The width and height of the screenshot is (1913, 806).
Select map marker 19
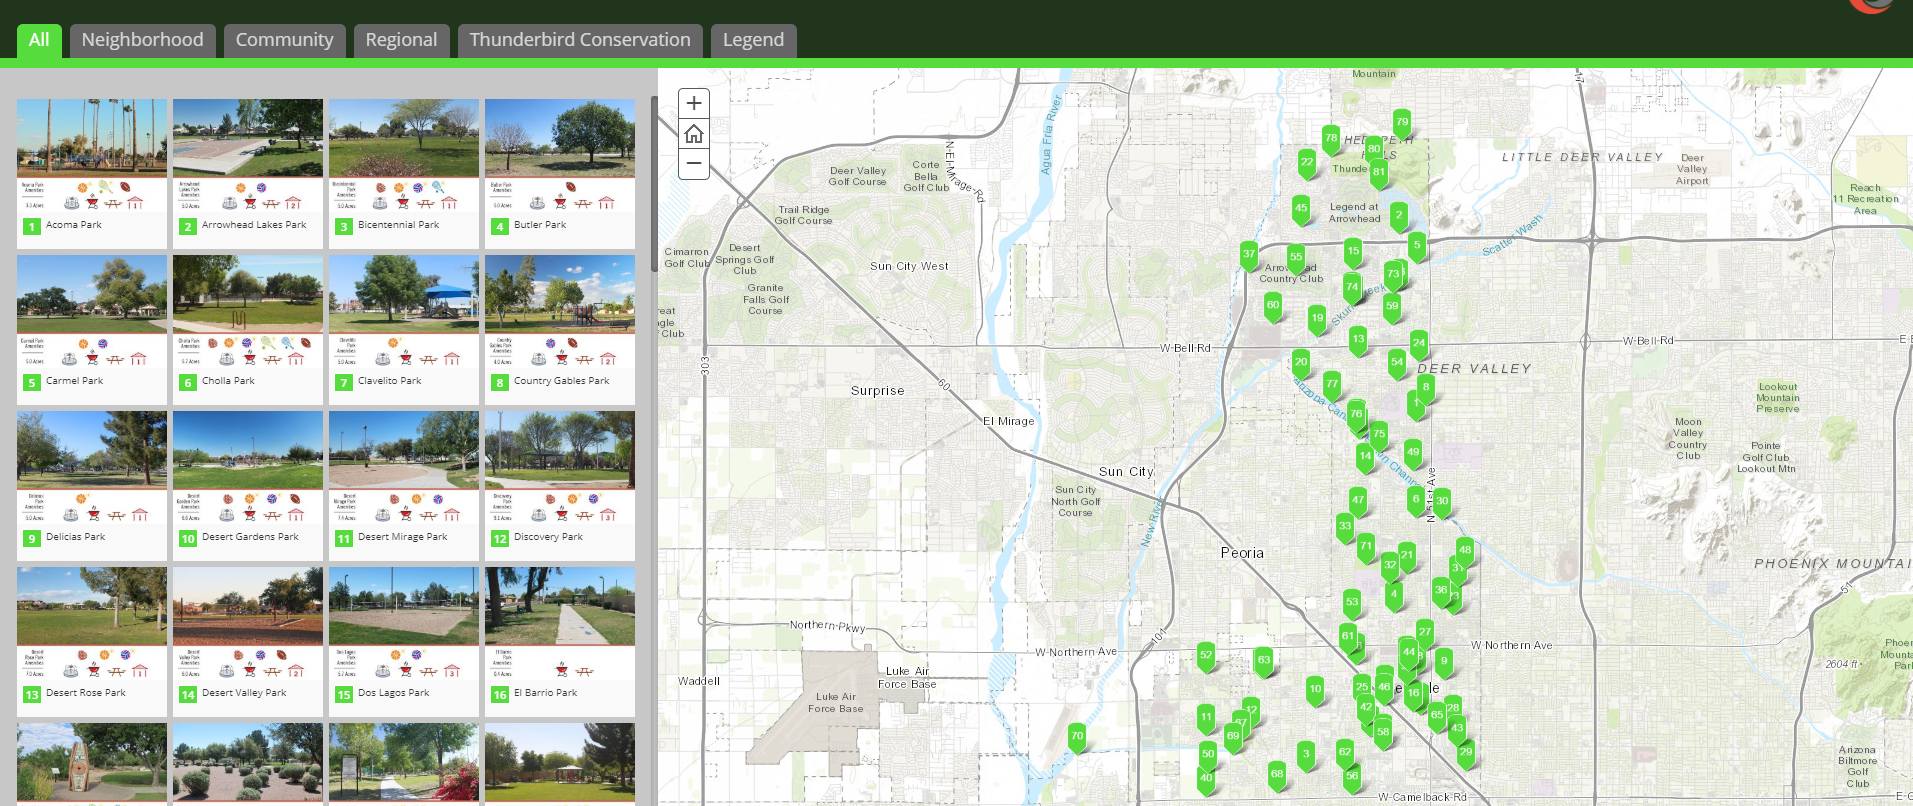(x=1317, y=319)
